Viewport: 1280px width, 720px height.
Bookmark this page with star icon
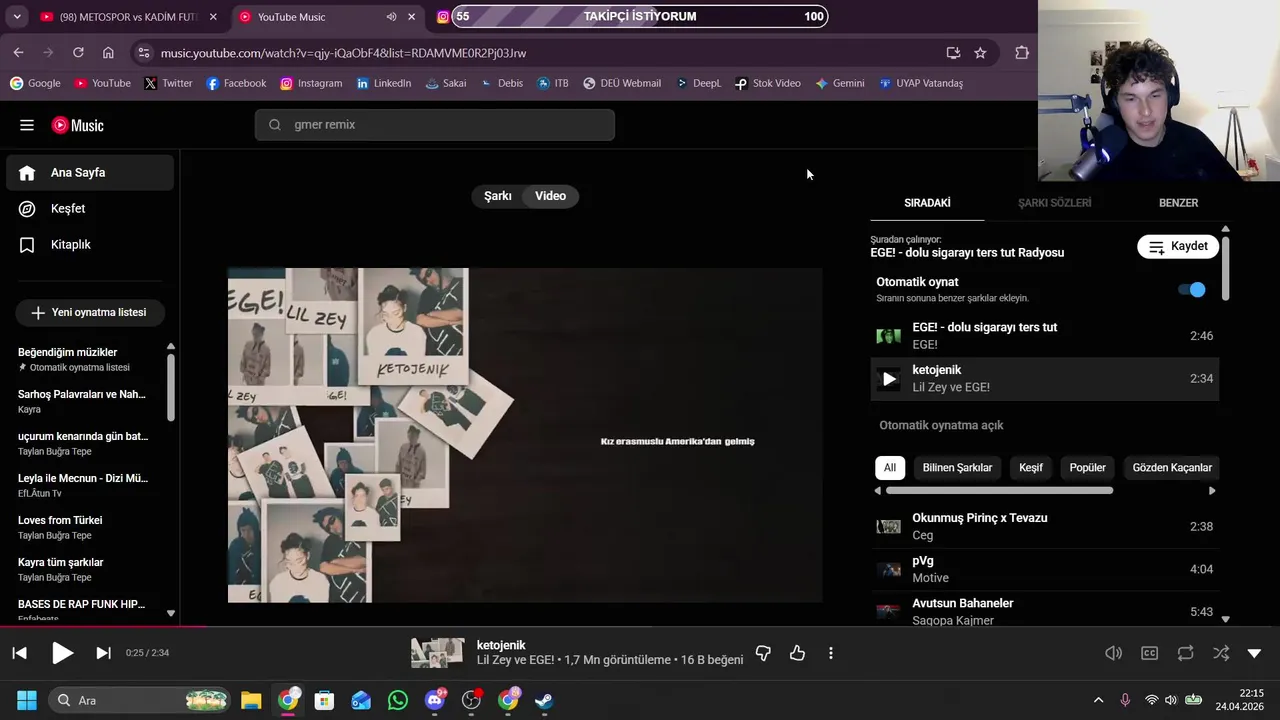[x=980, y=52]
